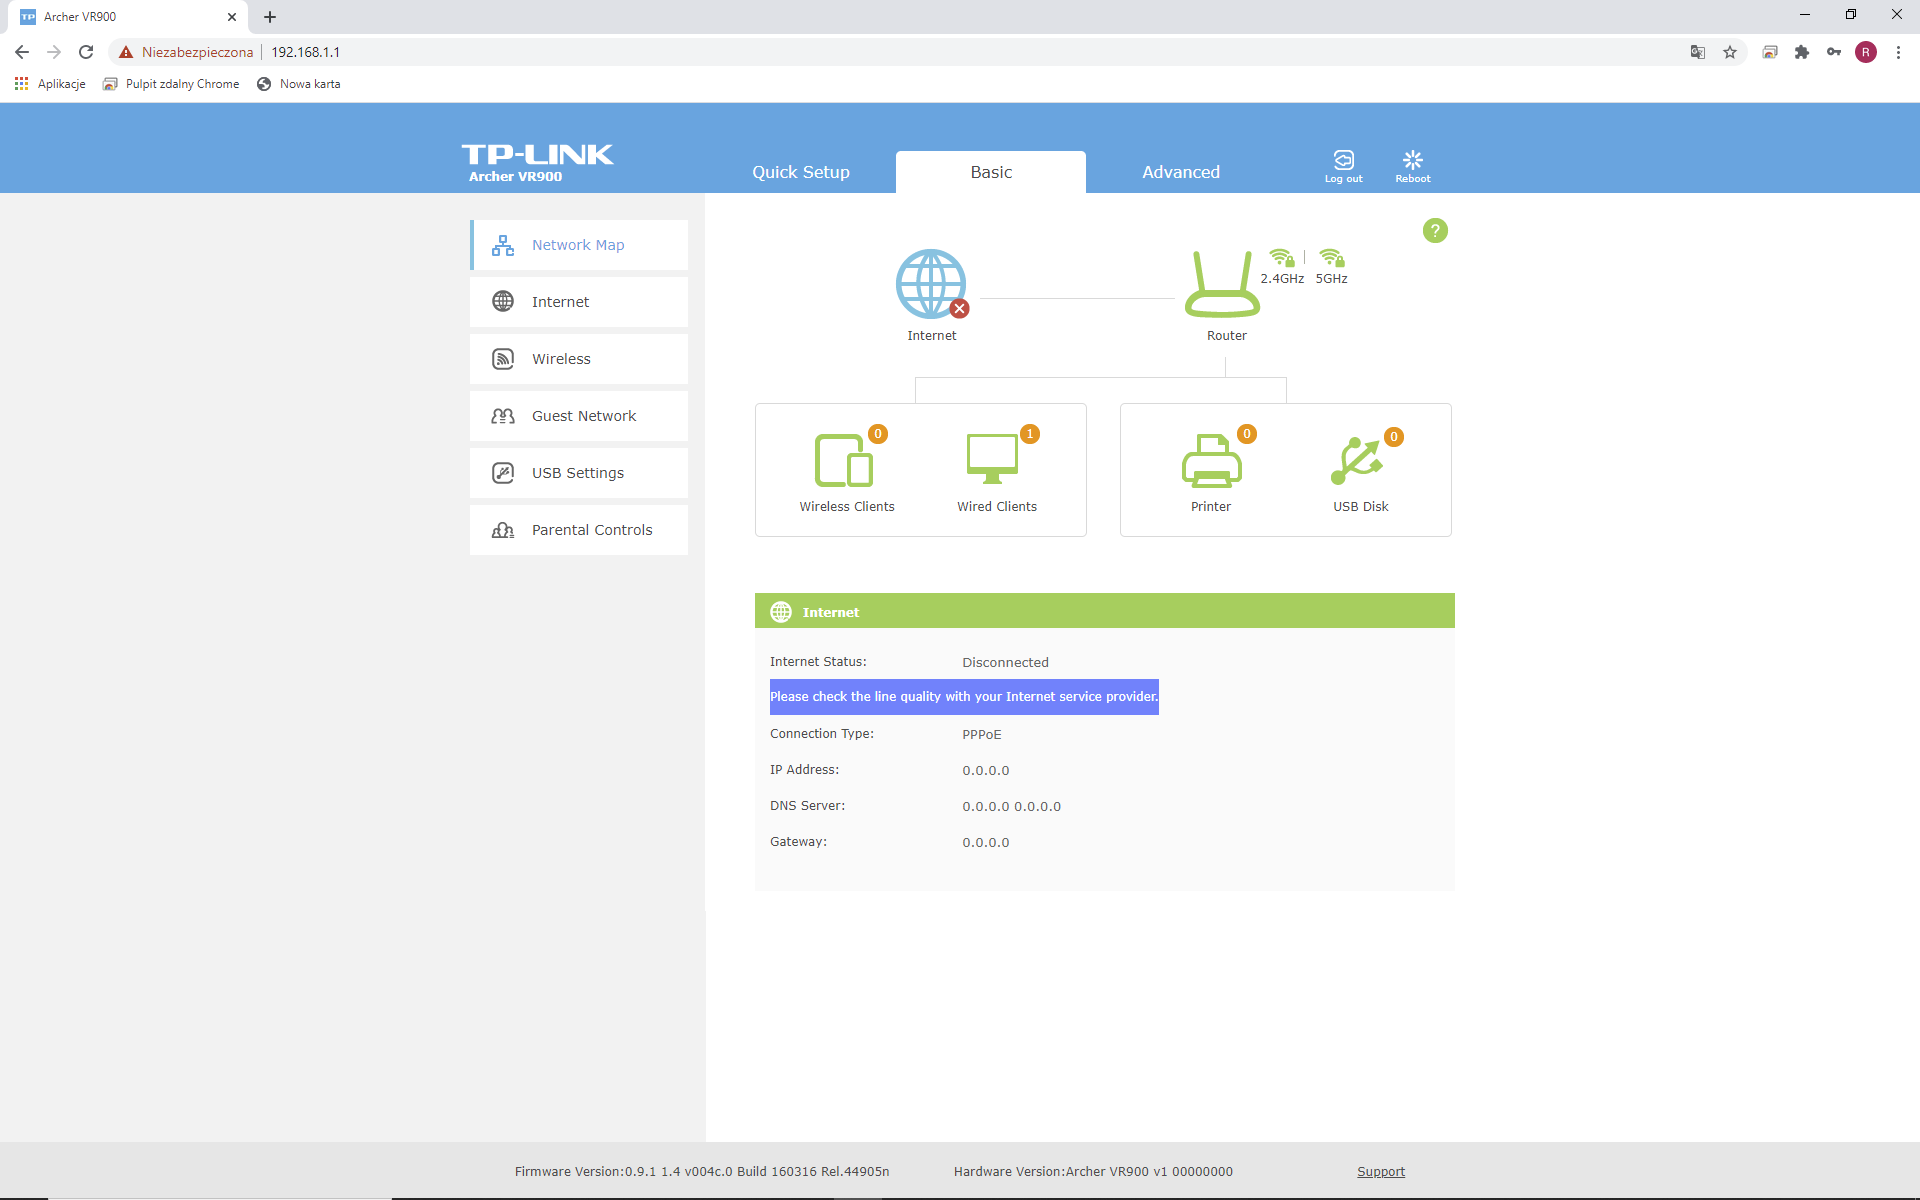The image size is (1920, 1200).
Task: Open USB Settings sidebar item
Action: coord(579,473)
